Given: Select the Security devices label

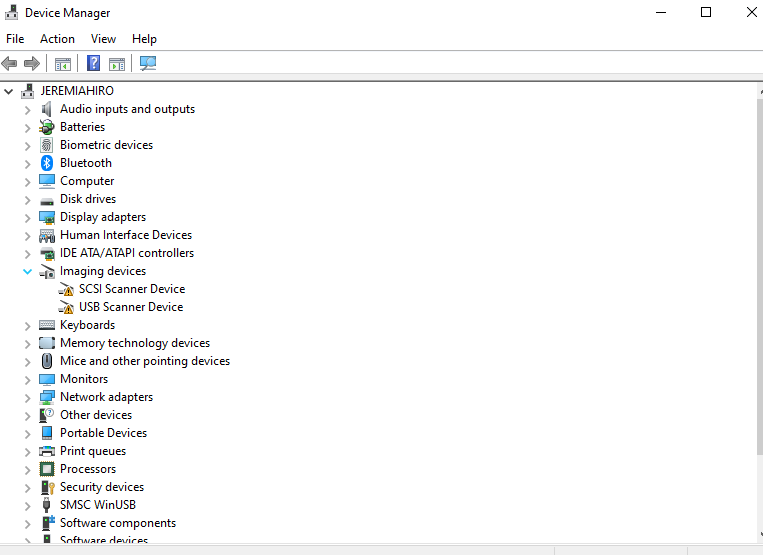Looking at the screenshot, I should point(102,487).
